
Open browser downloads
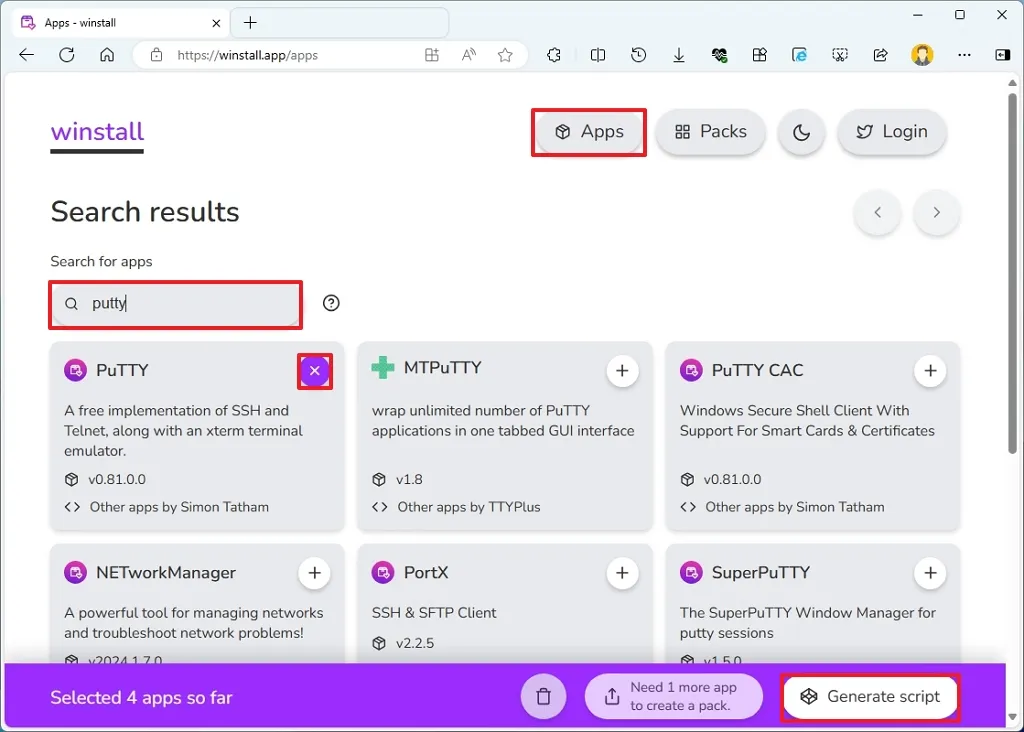point(679,56)
